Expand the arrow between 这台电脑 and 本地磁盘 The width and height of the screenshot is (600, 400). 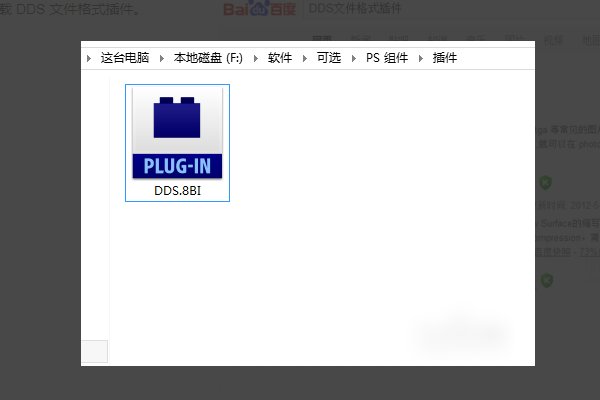pyautogui.click(x=162, y=59)
